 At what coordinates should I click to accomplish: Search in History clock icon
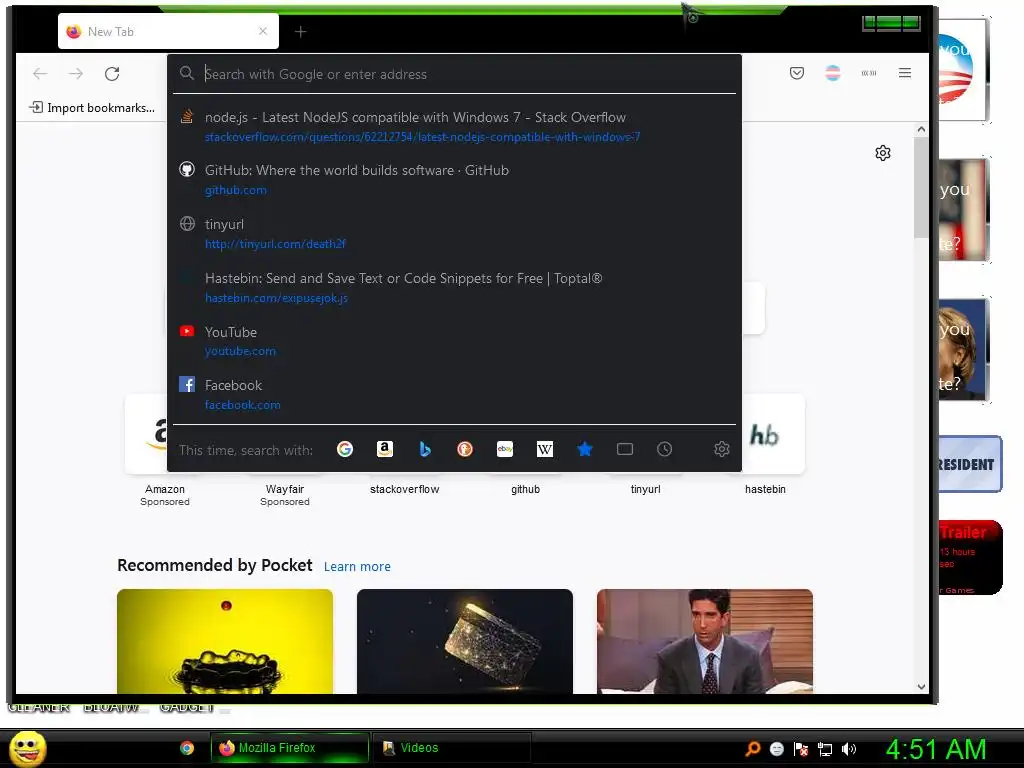[664, 449]
